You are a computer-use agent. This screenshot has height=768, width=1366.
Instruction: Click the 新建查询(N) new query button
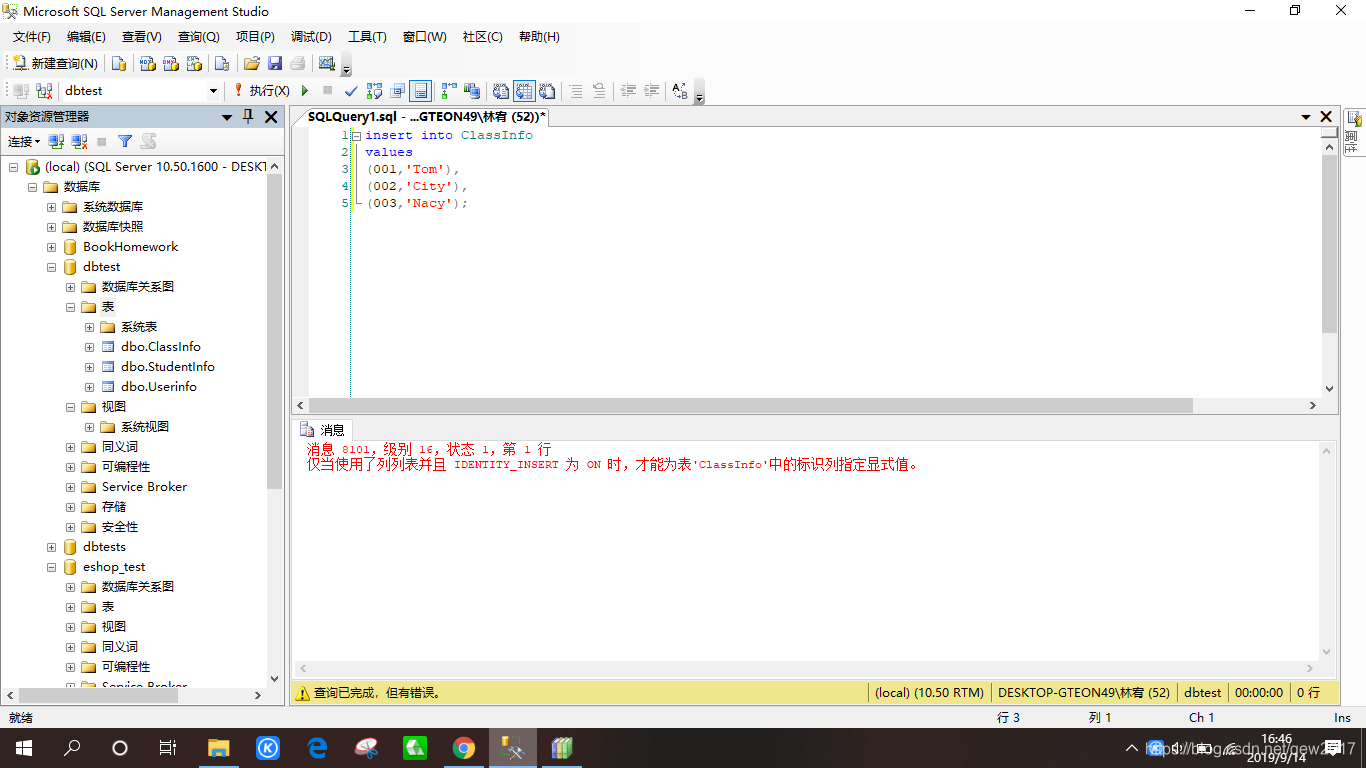pyautogui.click(x=54, y=63)
